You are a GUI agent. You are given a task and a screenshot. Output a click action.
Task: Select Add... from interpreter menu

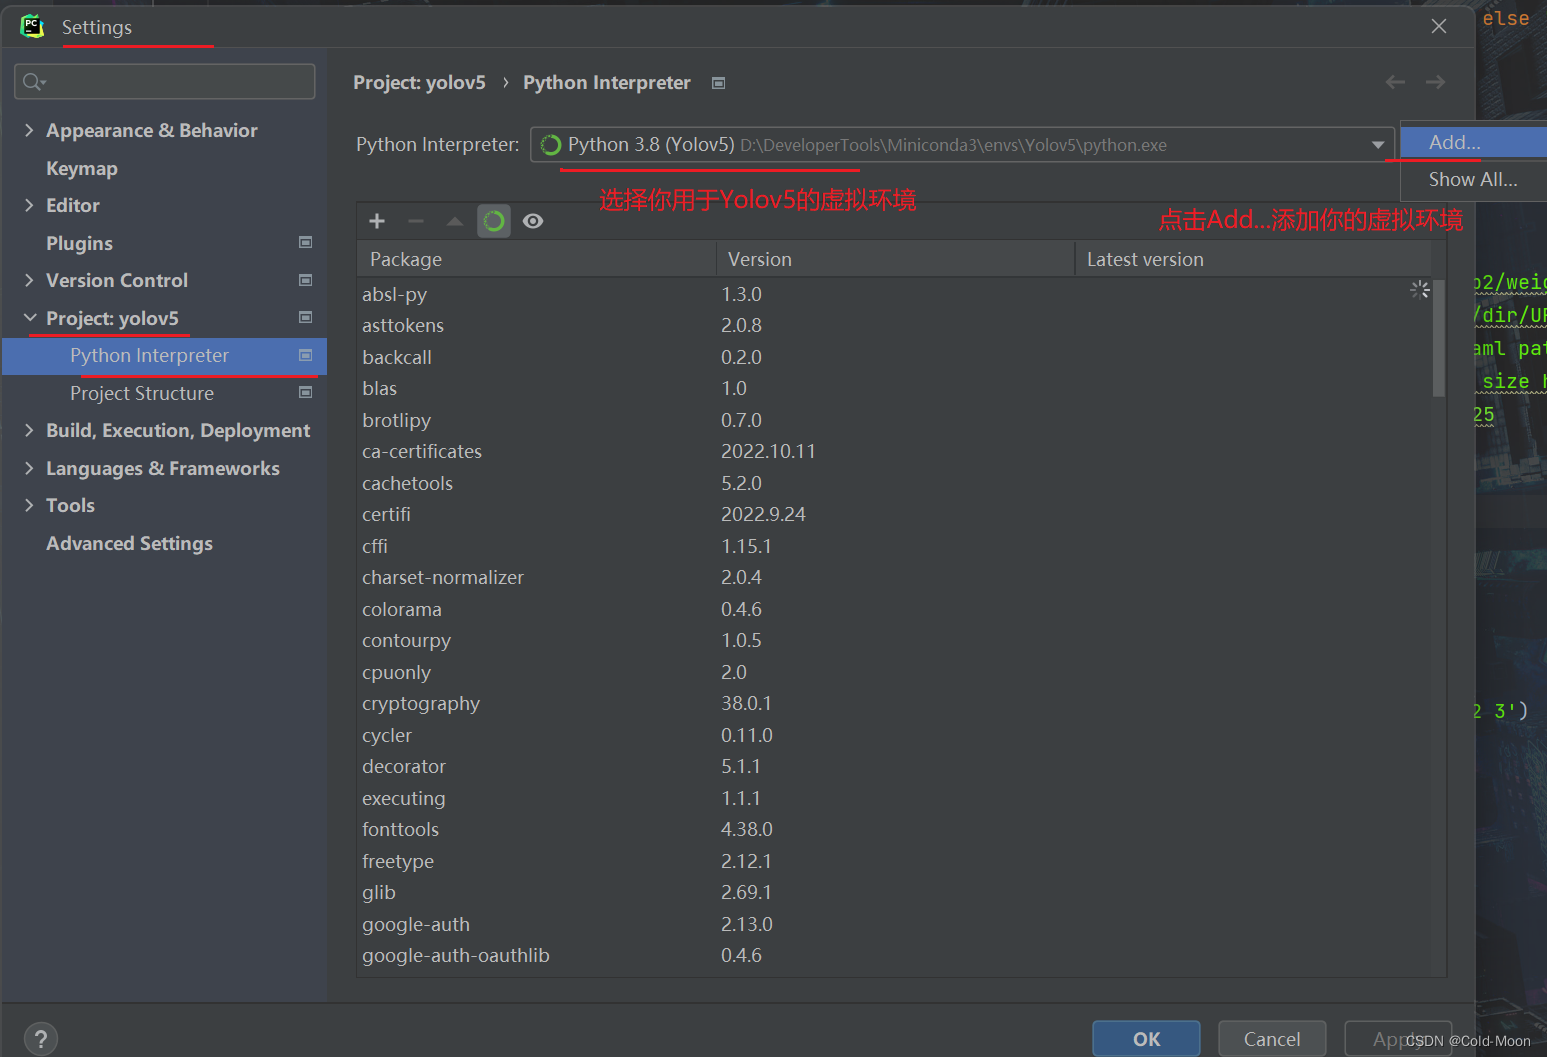pyautogui.click(x=1474, y=142)
